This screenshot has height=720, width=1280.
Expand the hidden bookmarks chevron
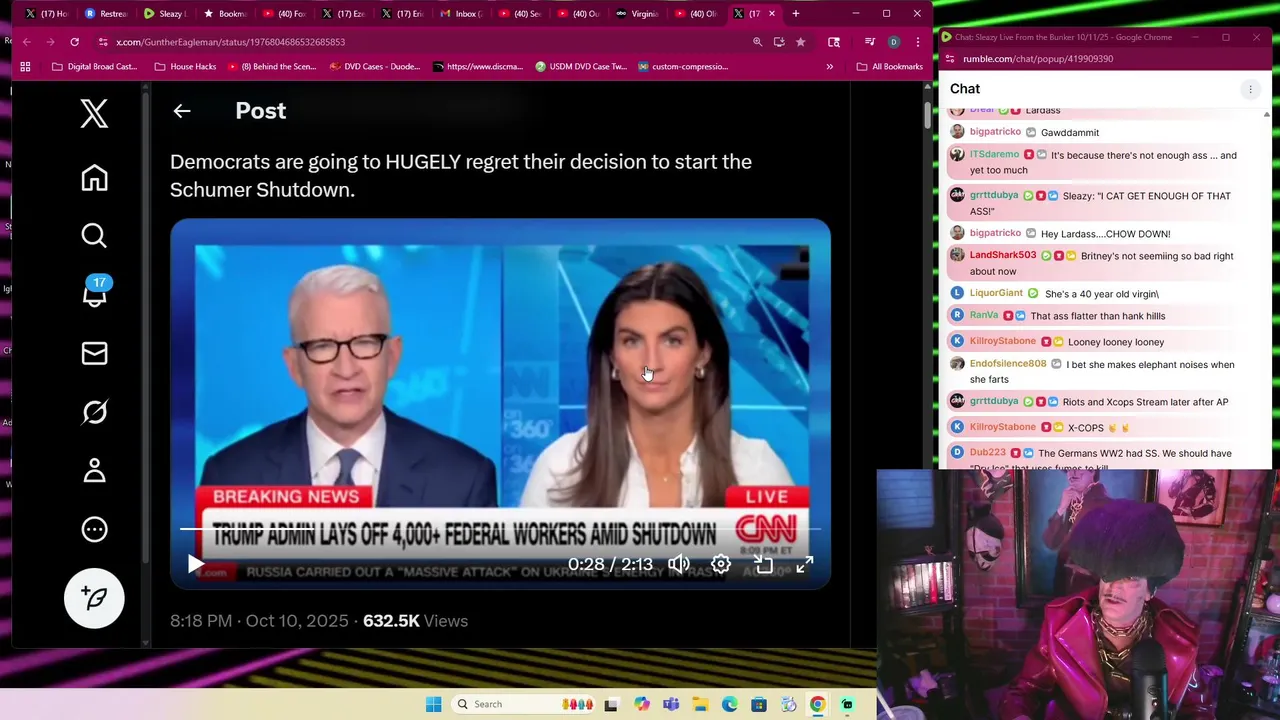pyautogui.click(x=829, y=67)
